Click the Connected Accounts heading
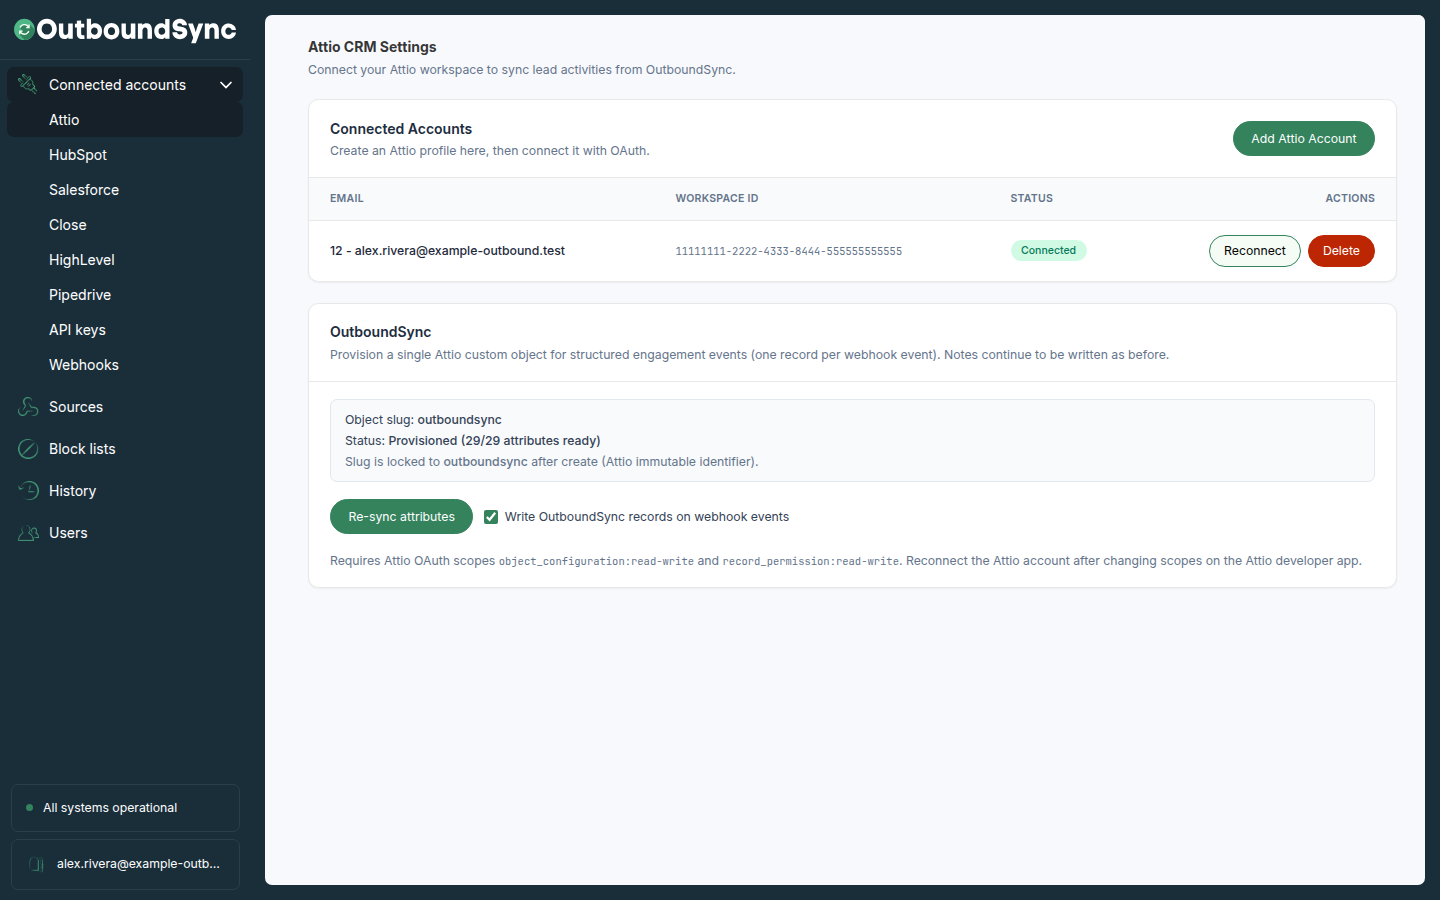Viewport: 1440px width, 900px height. pyautogui.click(x=401, y=129)
